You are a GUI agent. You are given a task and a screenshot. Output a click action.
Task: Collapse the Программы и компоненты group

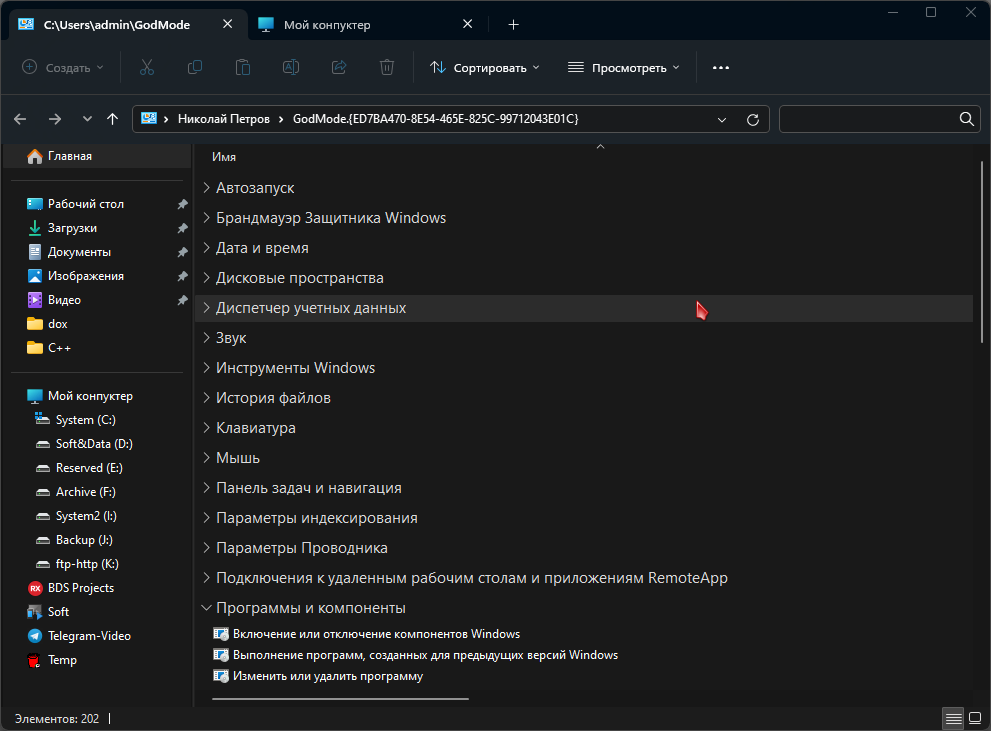[206, 608]
